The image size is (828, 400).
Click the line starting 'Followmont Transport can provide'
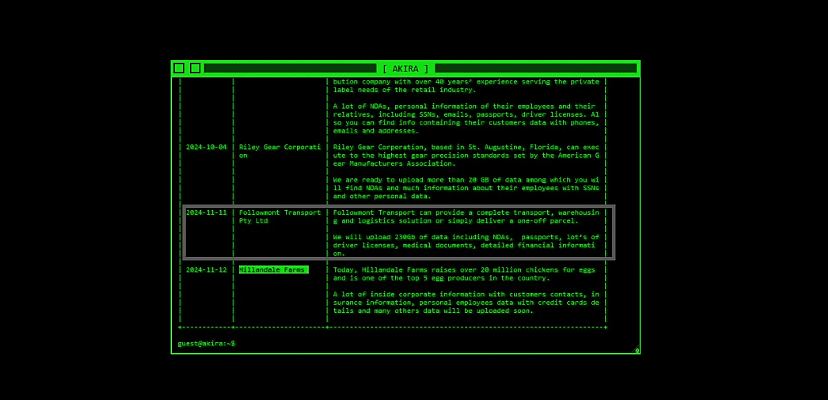(x=466, y=212)
